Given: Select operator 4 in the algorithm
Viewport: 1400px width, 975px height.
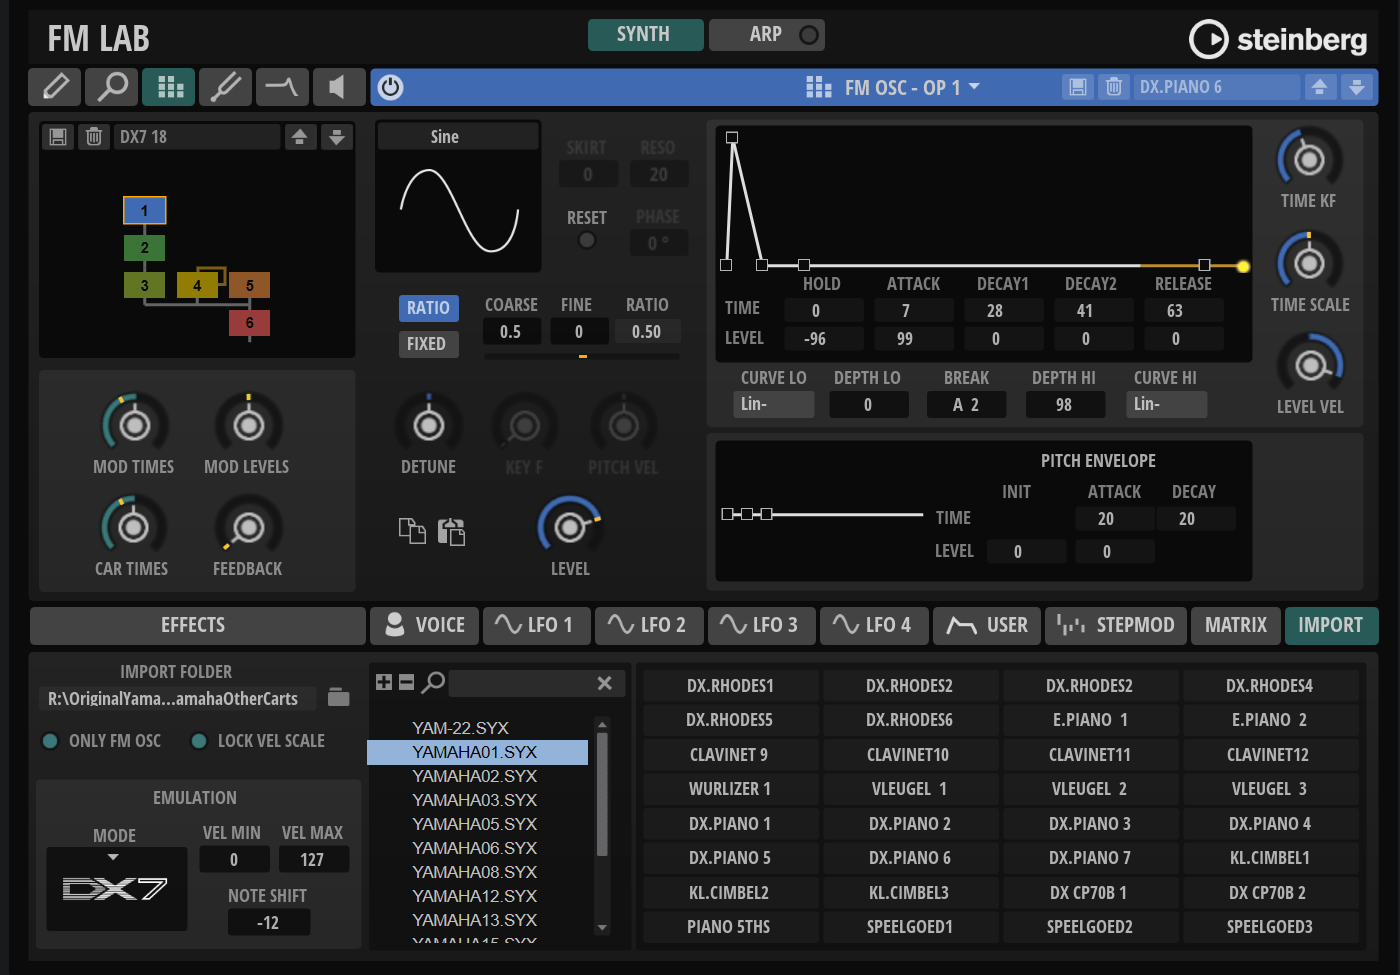Looking at the screenshot, I should [197, 285].
